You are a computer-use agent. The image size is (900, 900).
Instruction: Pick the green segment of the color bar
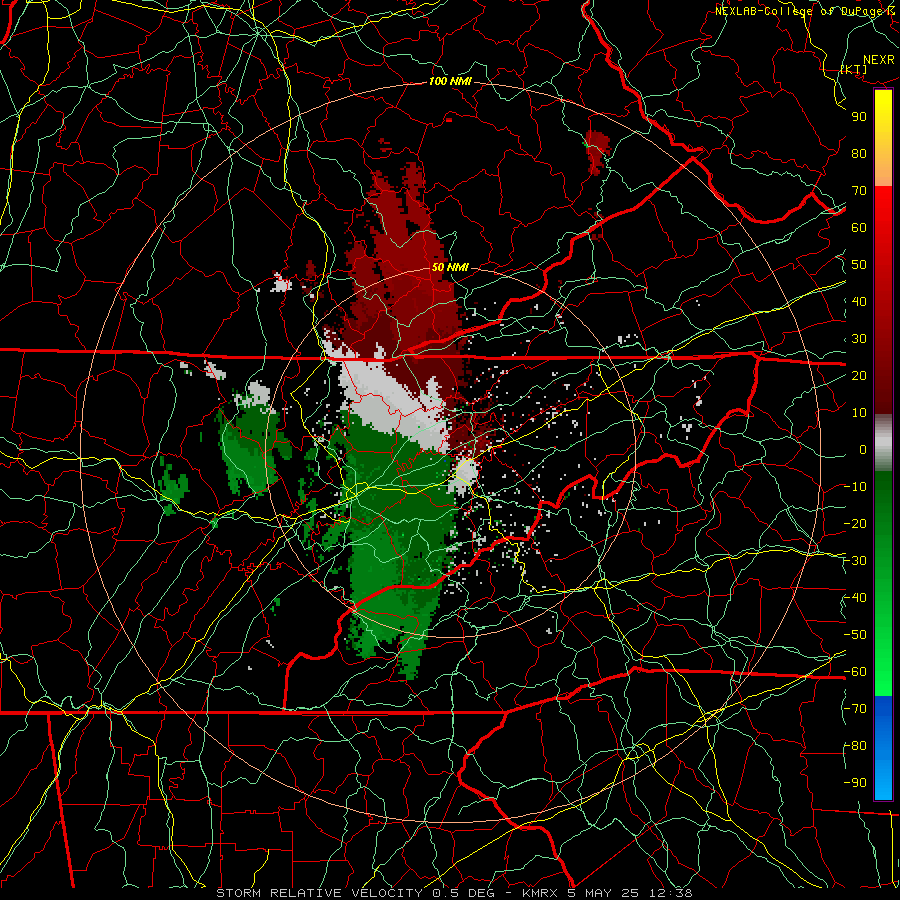[x=883, y=583]
